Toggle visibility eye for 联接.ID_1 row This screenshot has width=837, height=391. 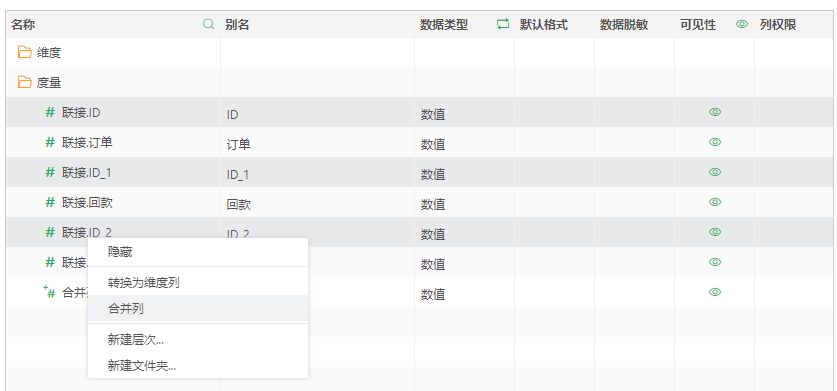click(x=715, y=172)
